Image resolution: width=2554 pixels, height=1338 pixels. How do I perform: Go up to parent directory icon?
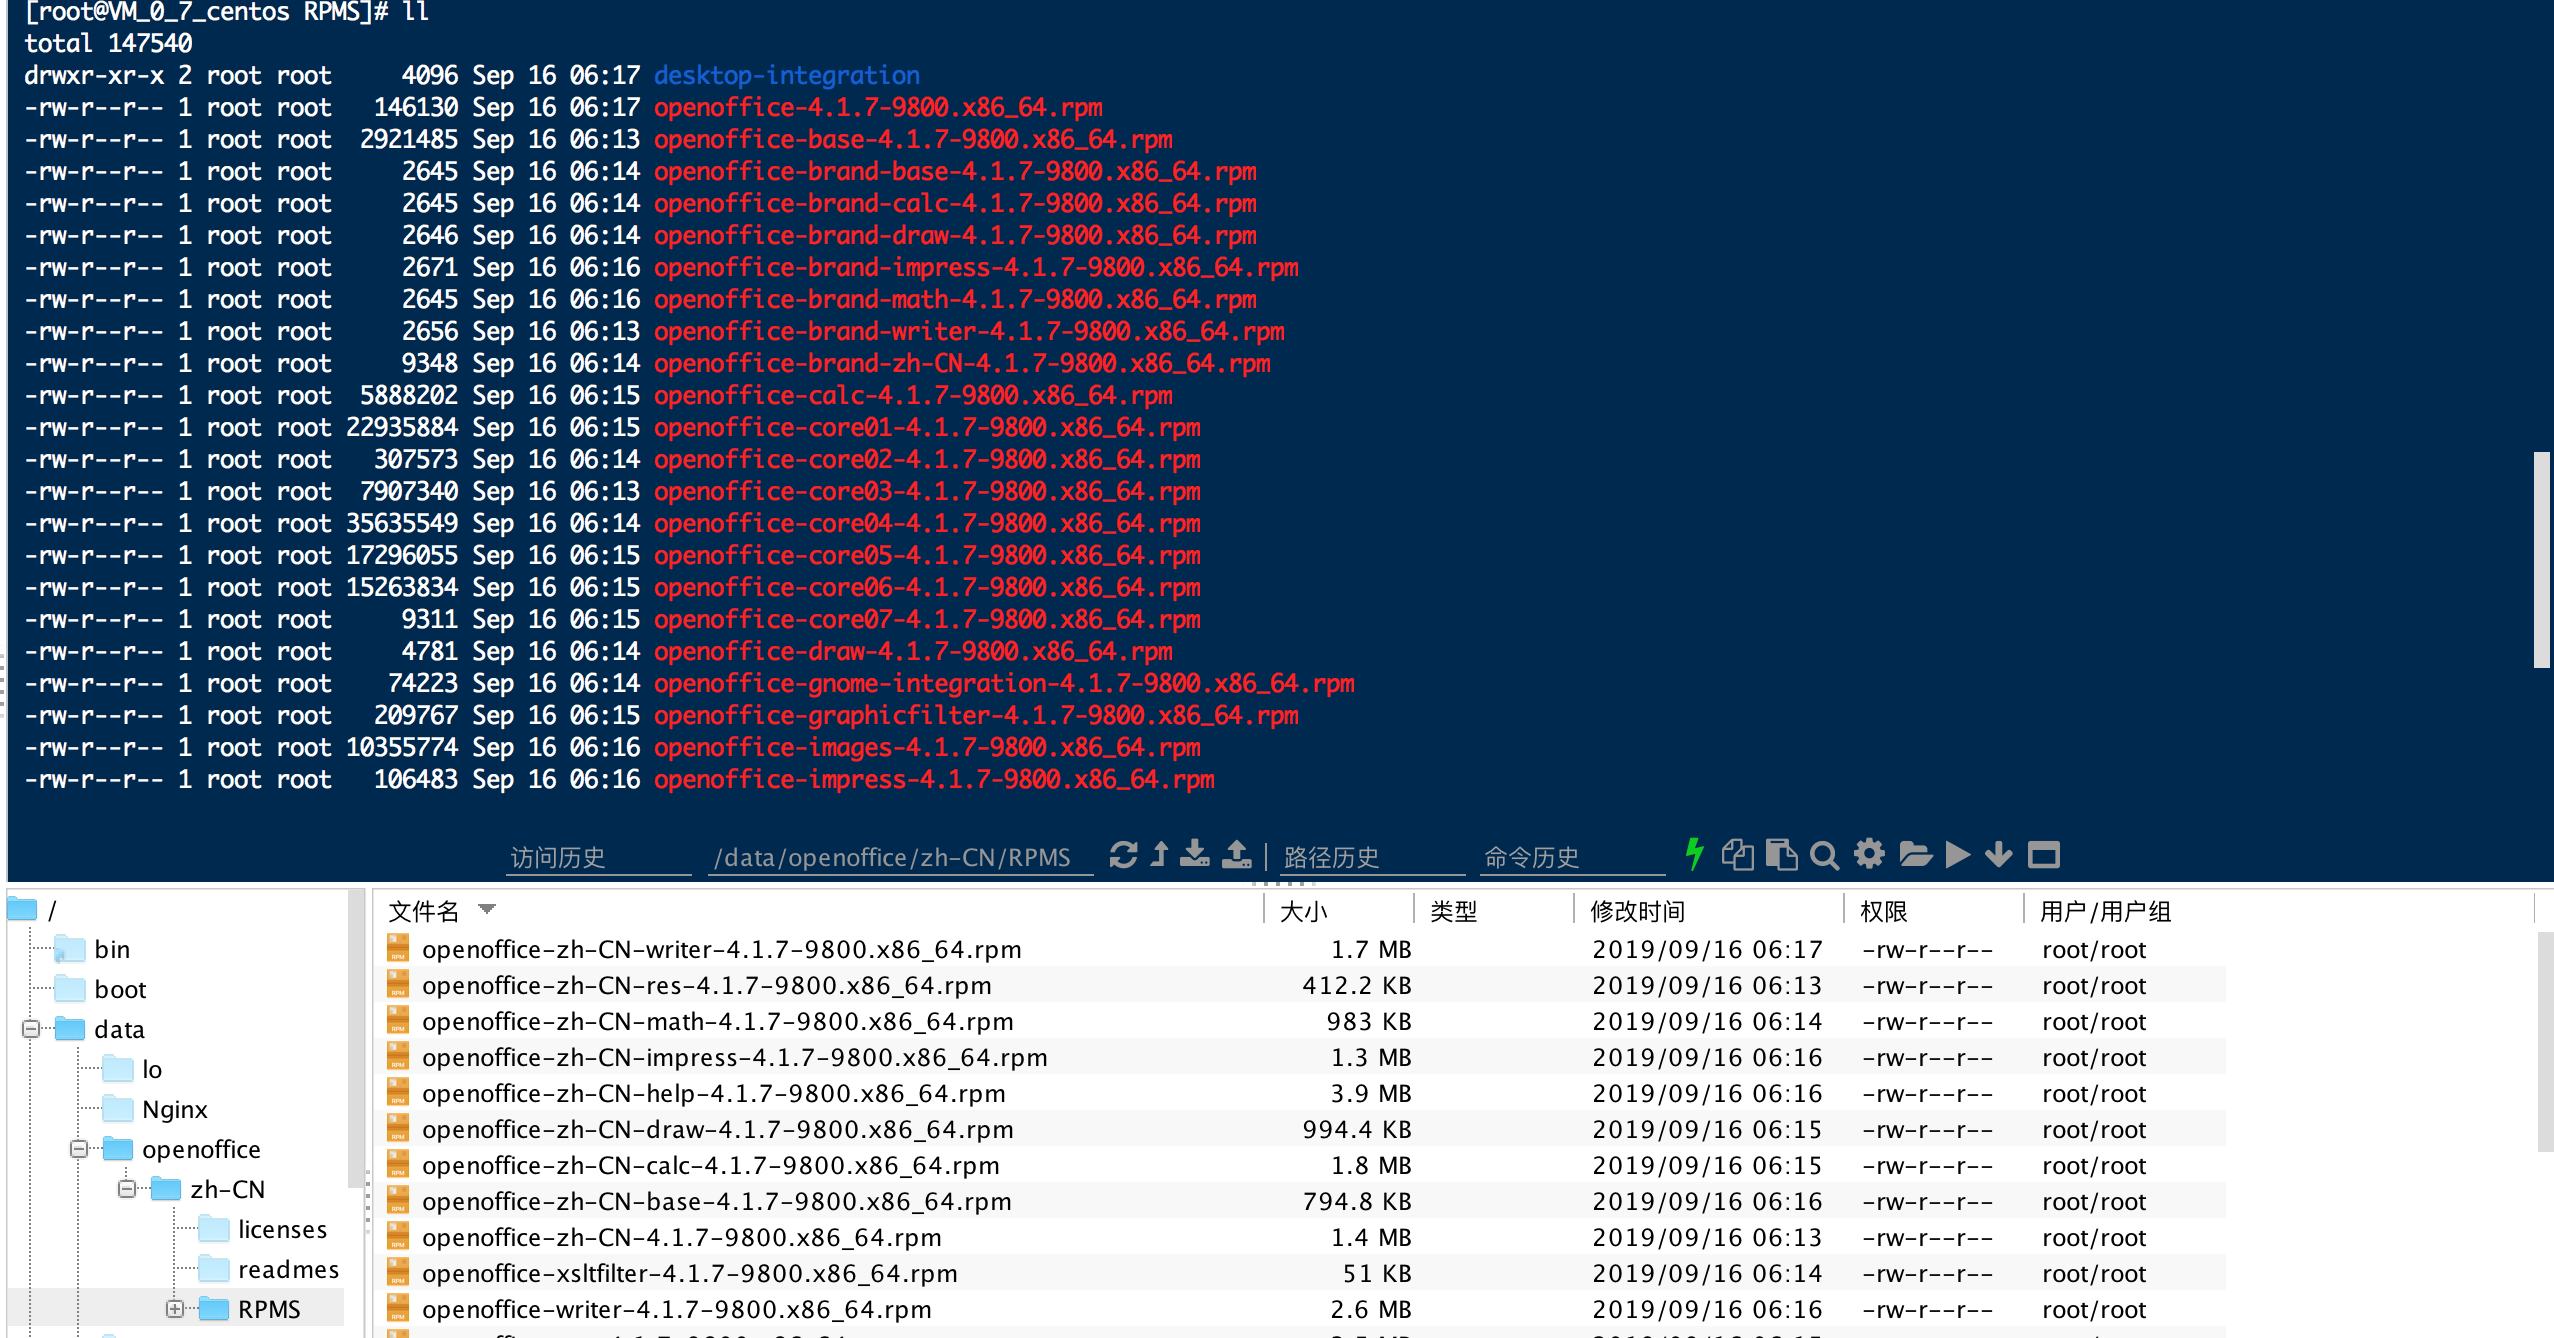1159,854
